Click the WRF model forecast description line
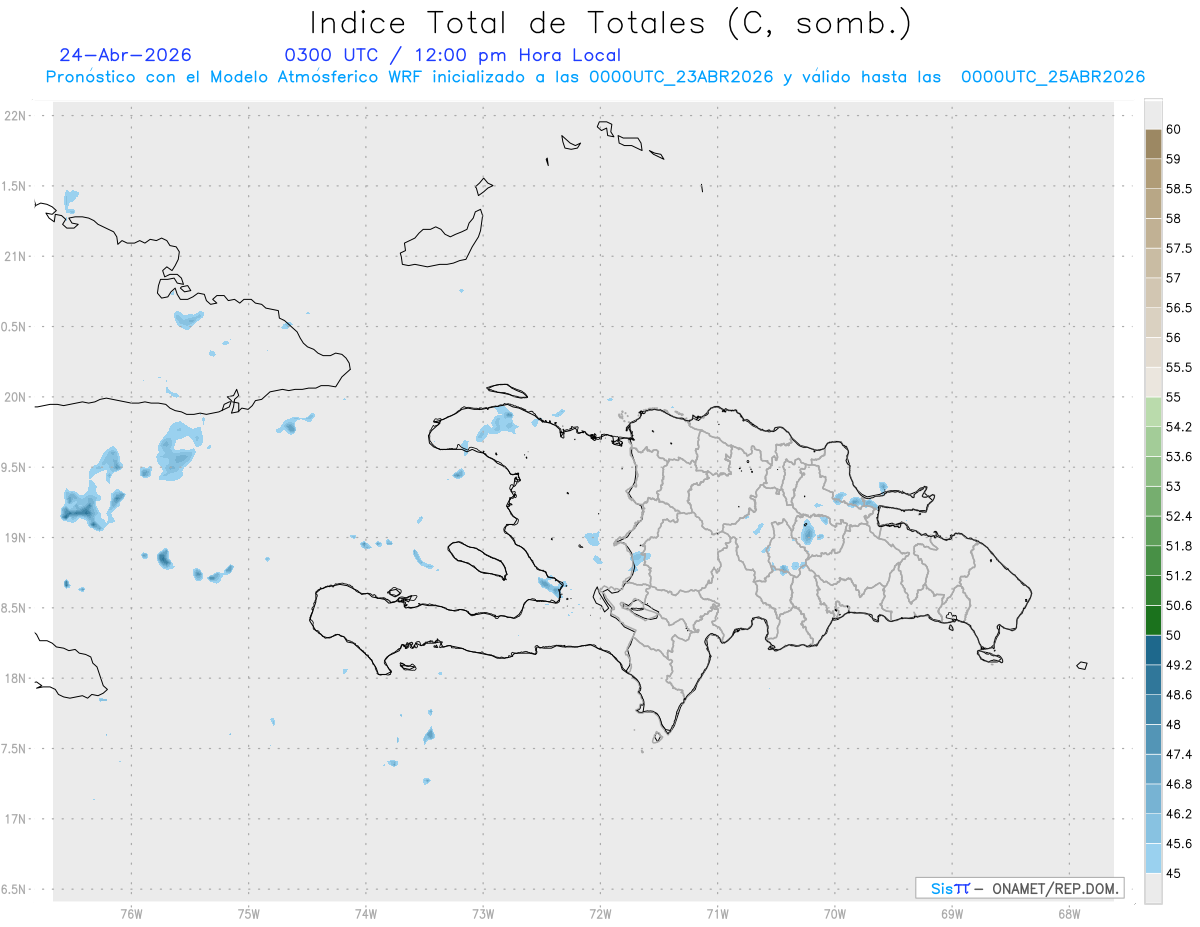Screen dimensions: 1200x927 click(595, 77)
